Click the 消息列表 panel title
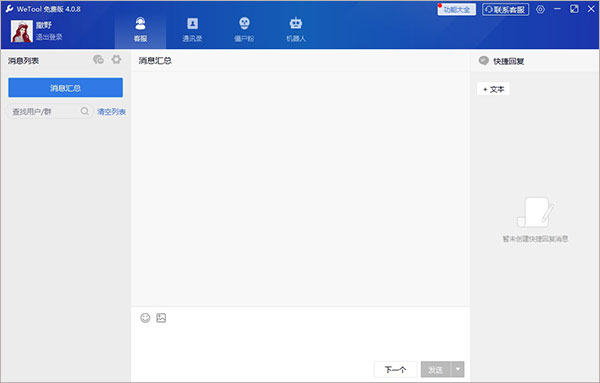Viewport: 600px width, 383px height. click(23, 60)
